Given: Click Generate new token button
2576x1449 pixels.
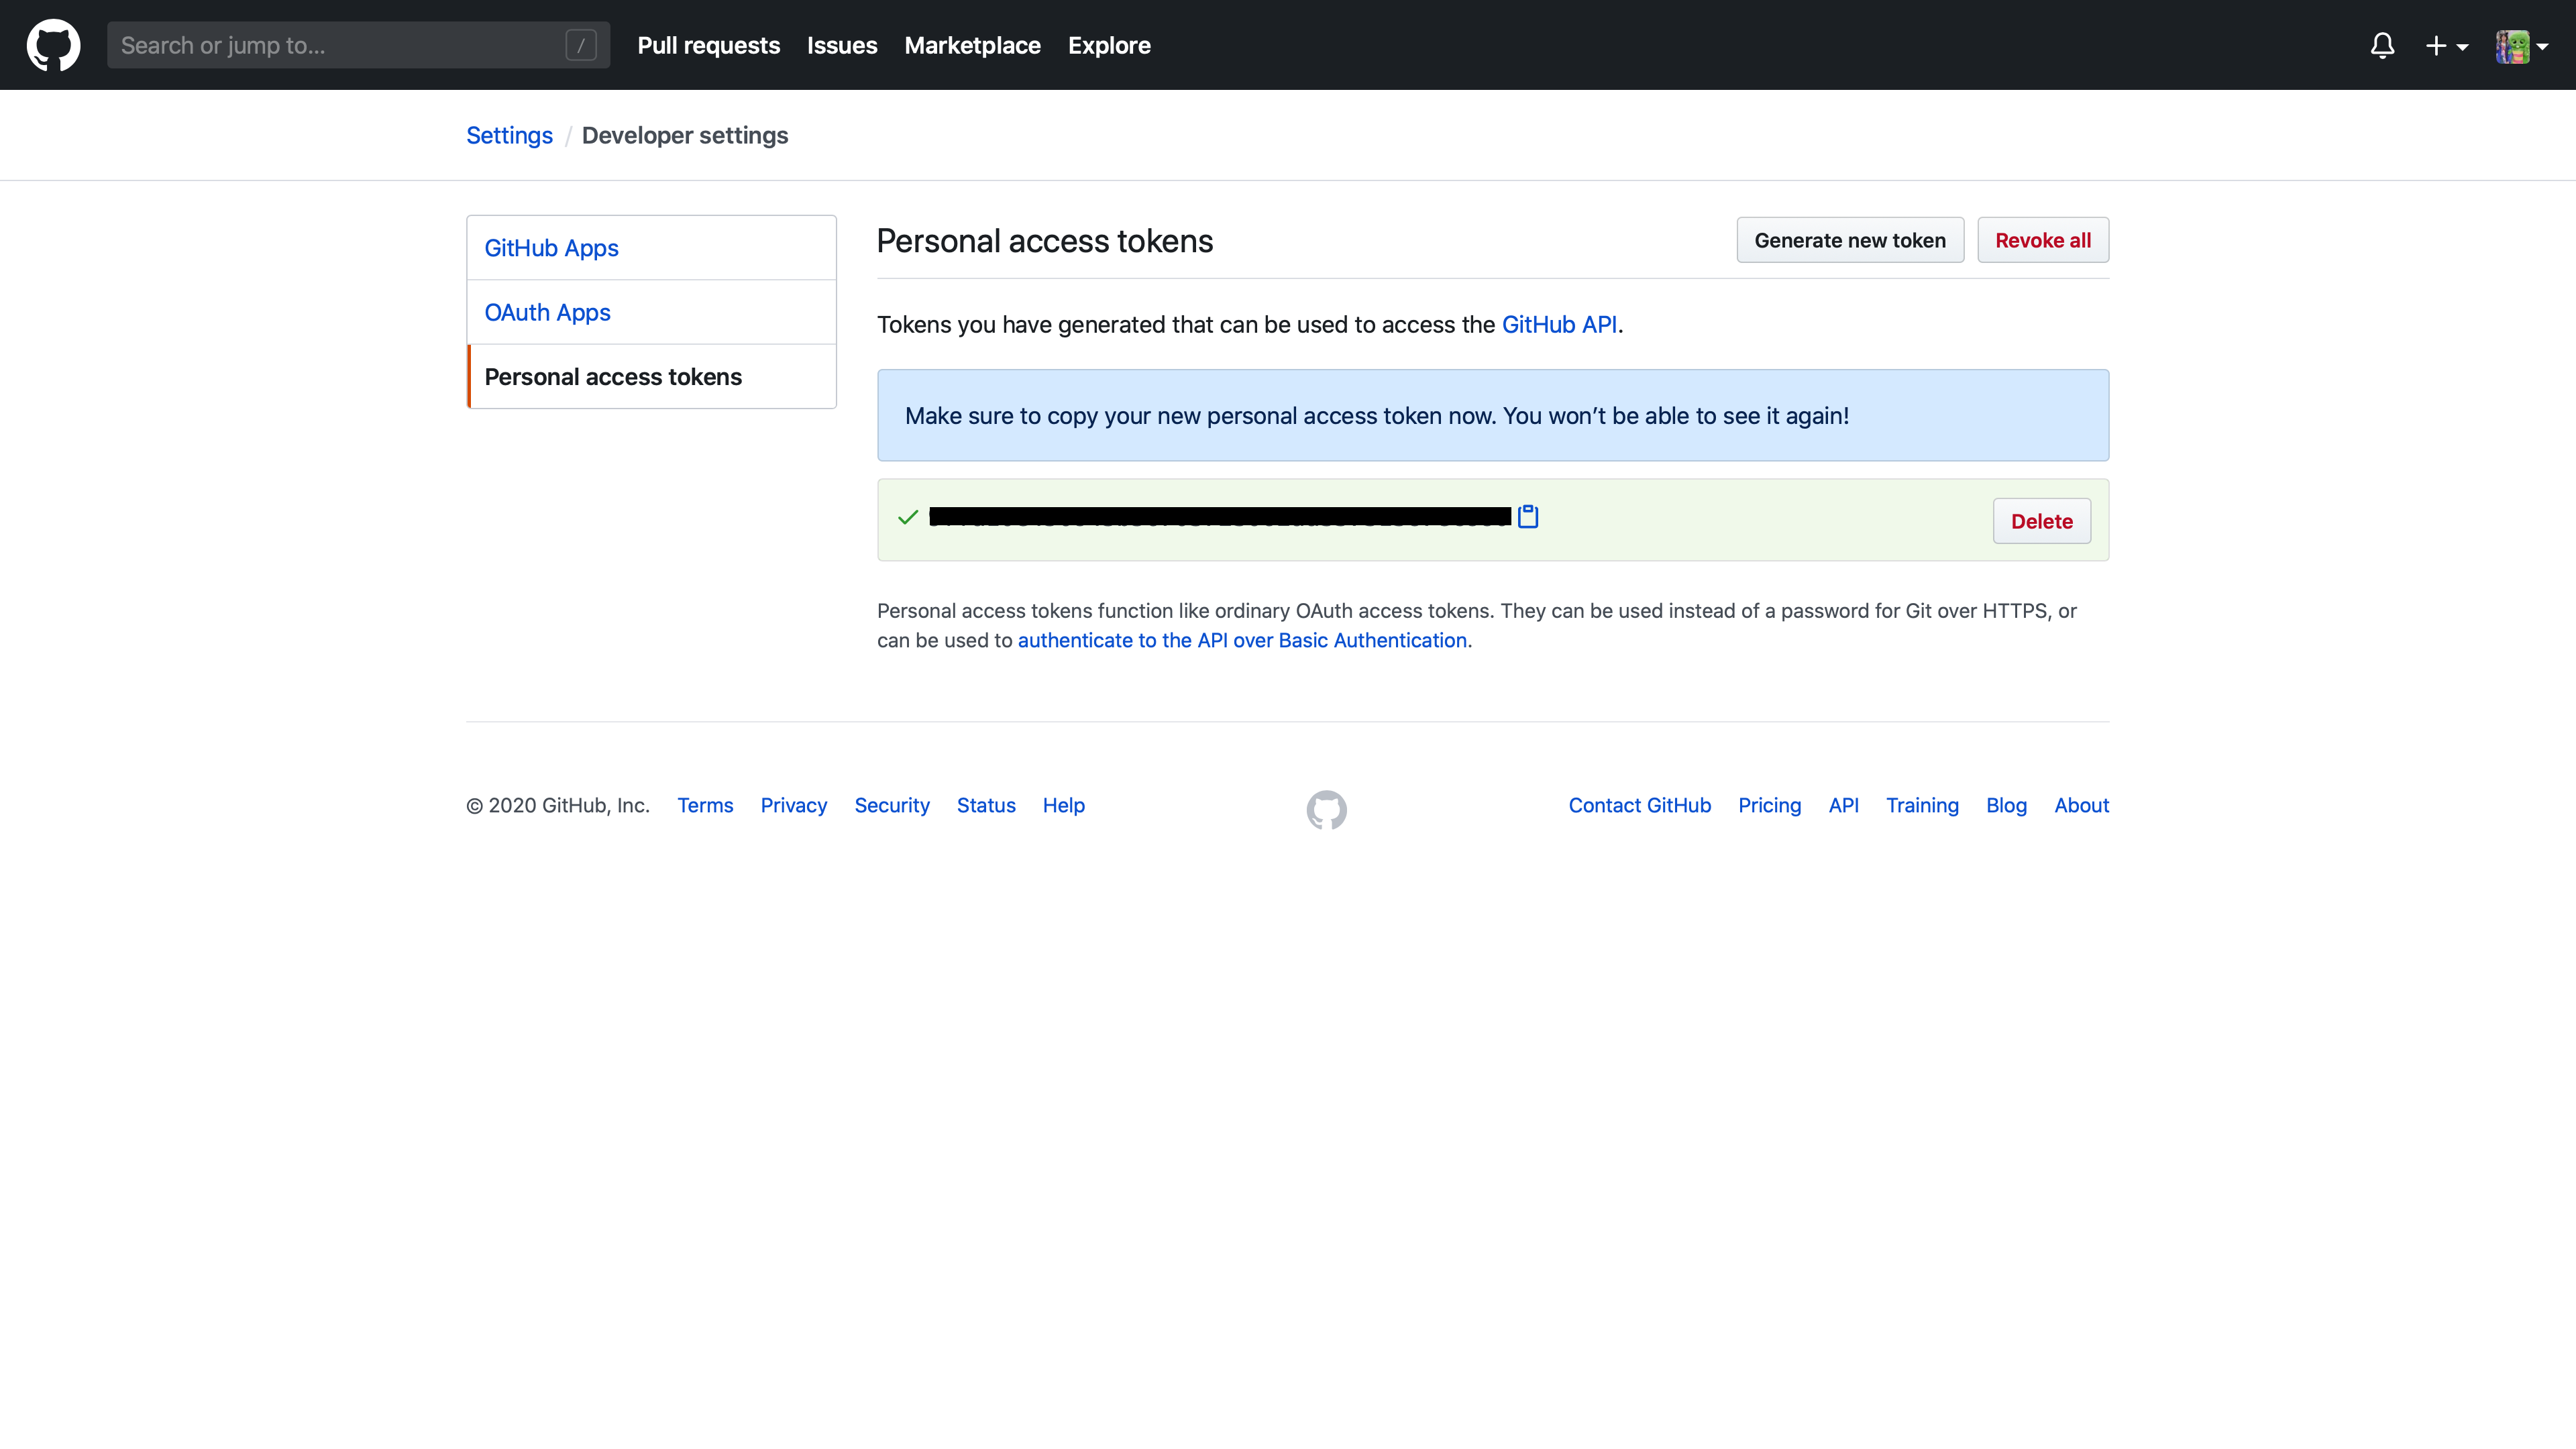Looking at the screenshot, I should (1850, 240).
